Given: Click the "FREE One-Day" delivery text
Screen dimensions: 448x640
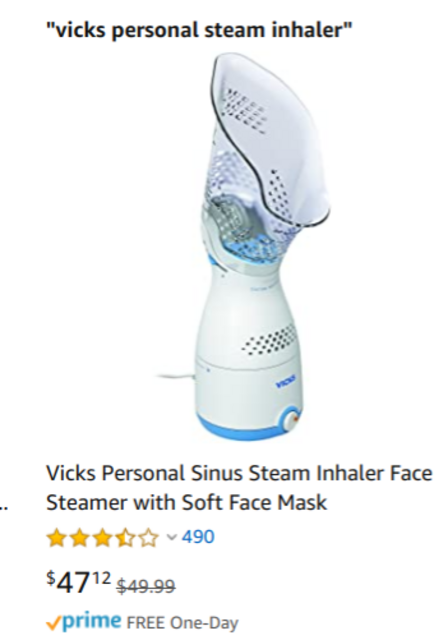Looking at the screenshot, I should click(x=182, y=623).
